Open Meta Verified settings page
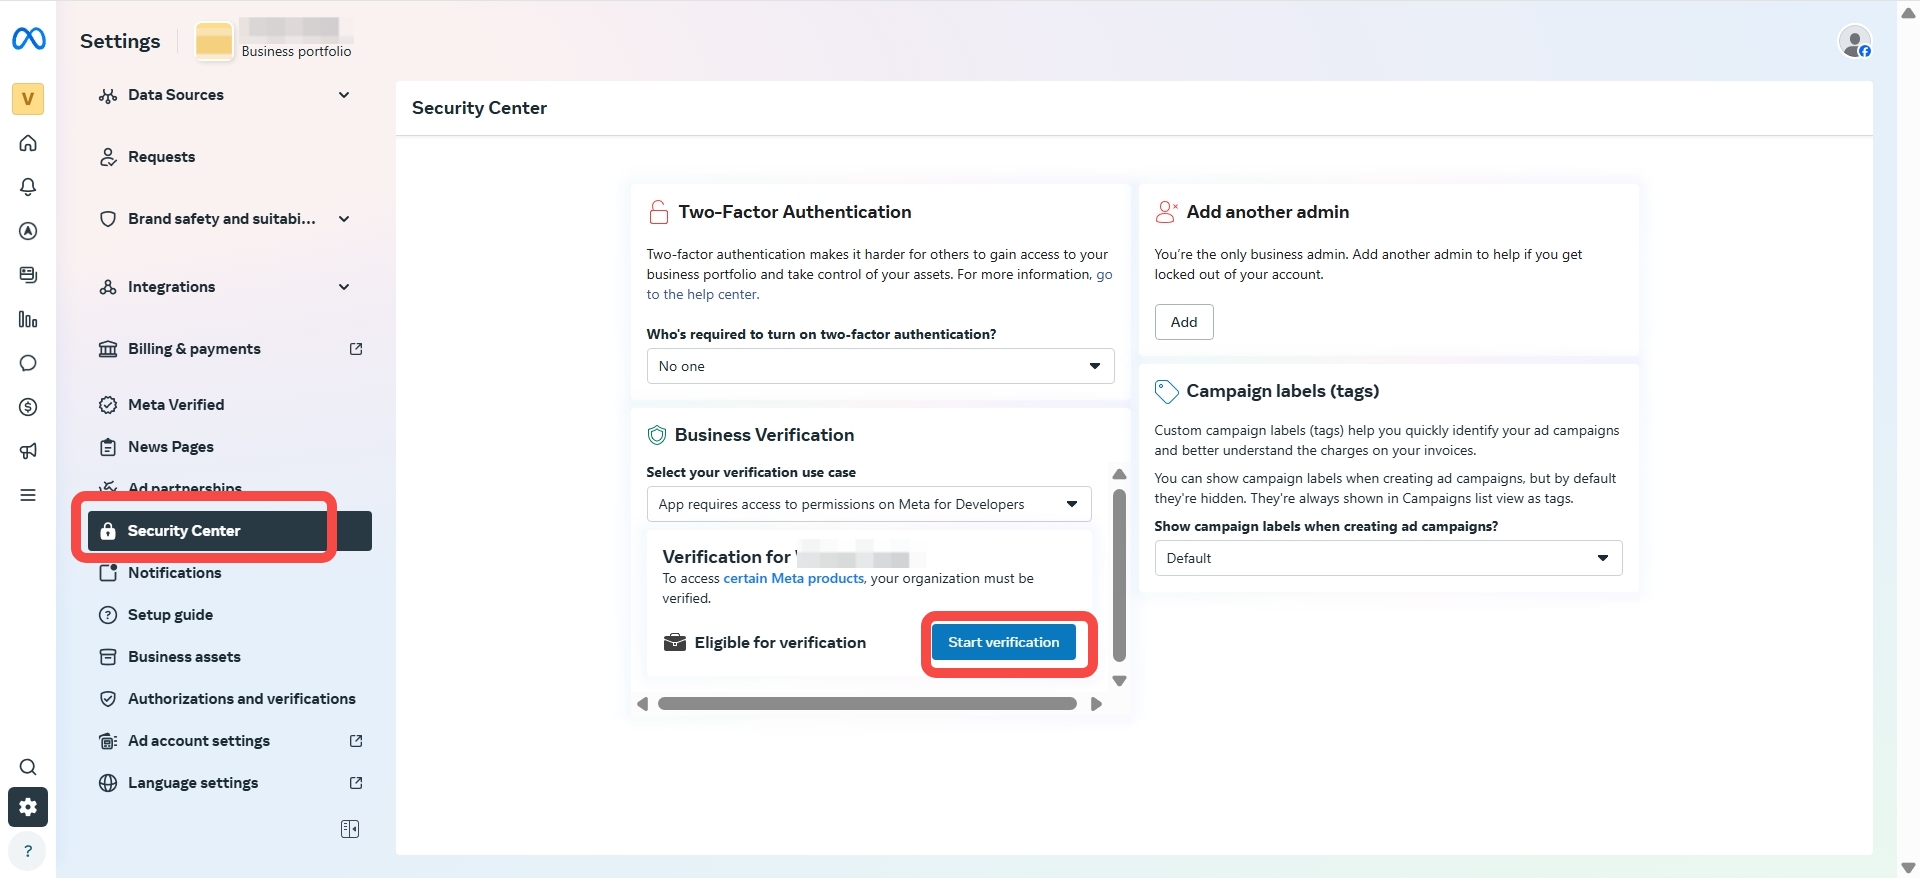This screenshot has height=878, width=1920. coord(176,405)
